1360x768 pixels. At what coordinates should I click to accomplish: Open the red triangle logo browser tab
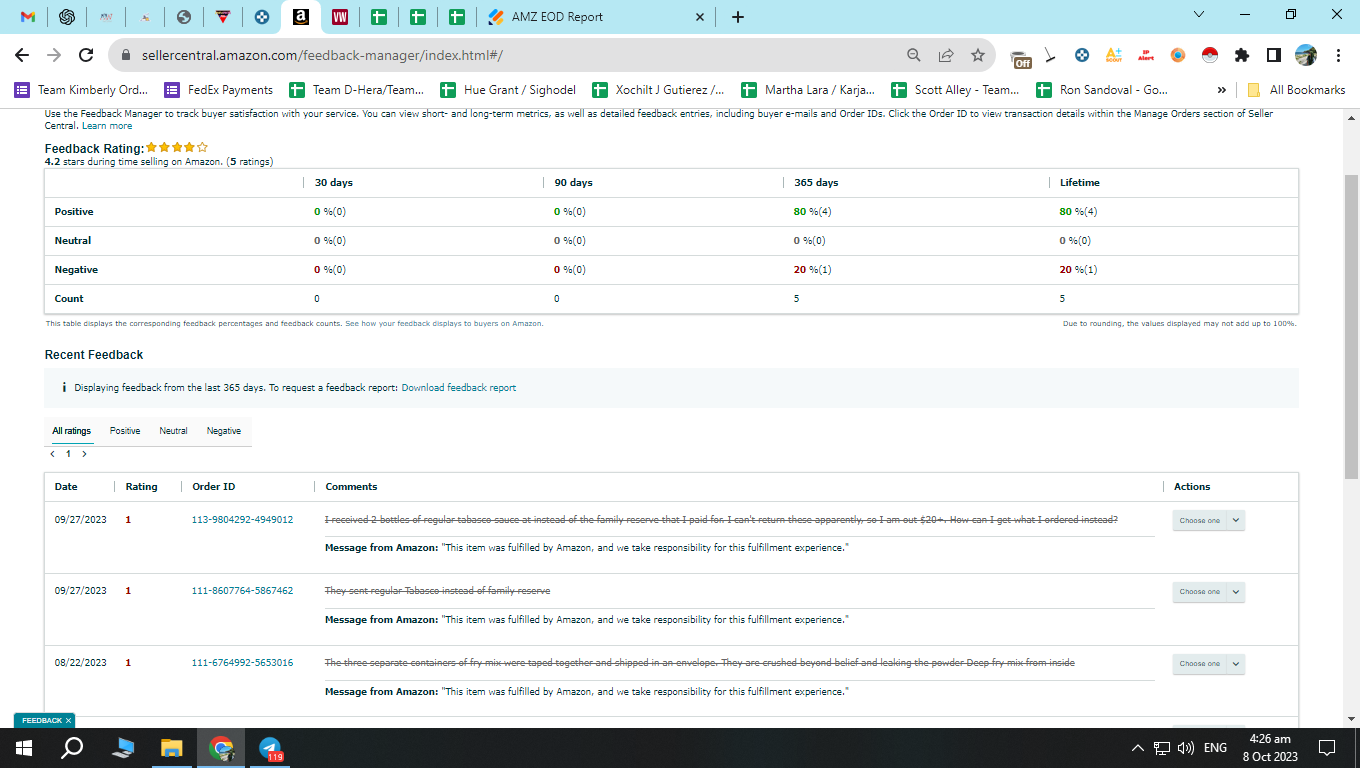click(x=222, y=17)
